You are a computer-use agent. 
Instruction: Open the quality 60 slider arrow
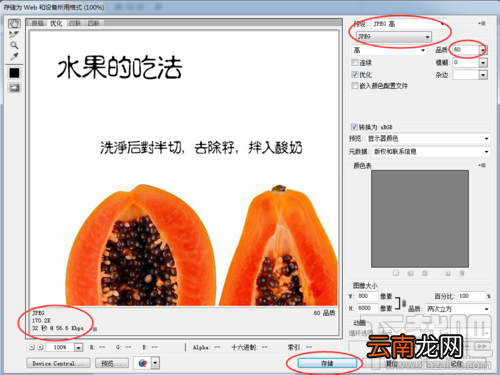[483, 50]
